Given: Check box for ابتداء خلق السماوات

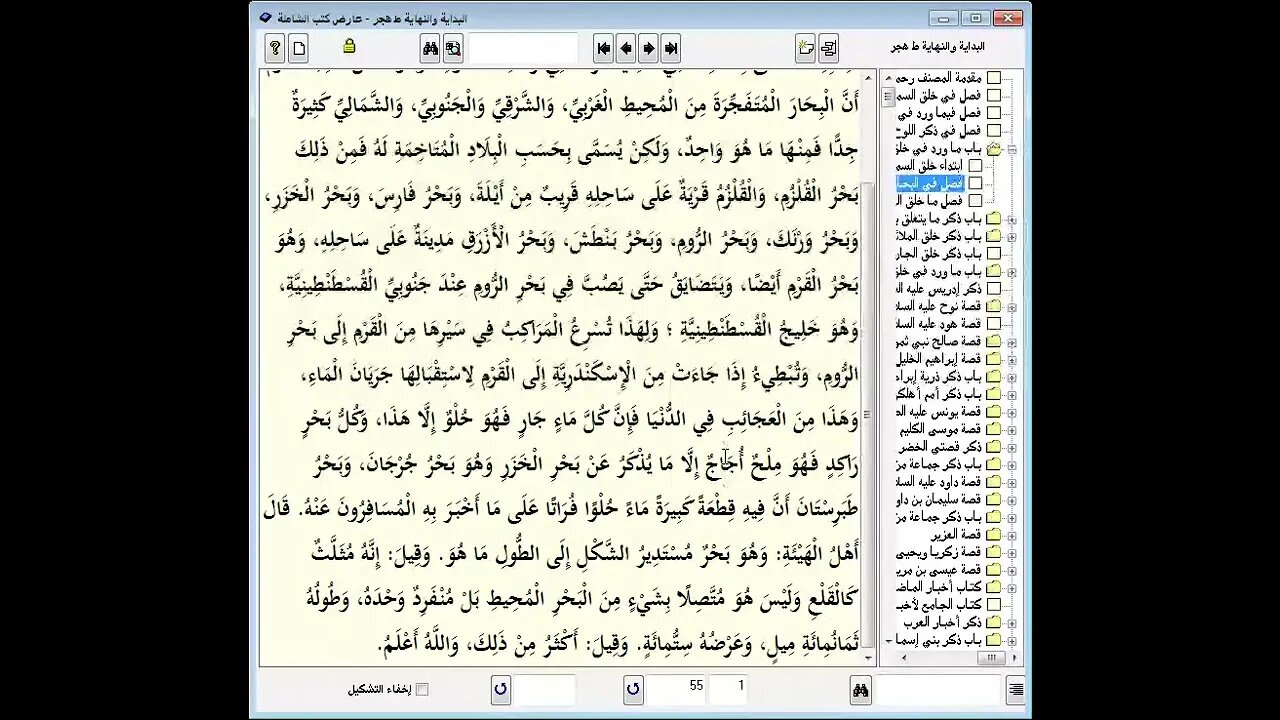Looking at the screenshot, I should tap(975, 165).
